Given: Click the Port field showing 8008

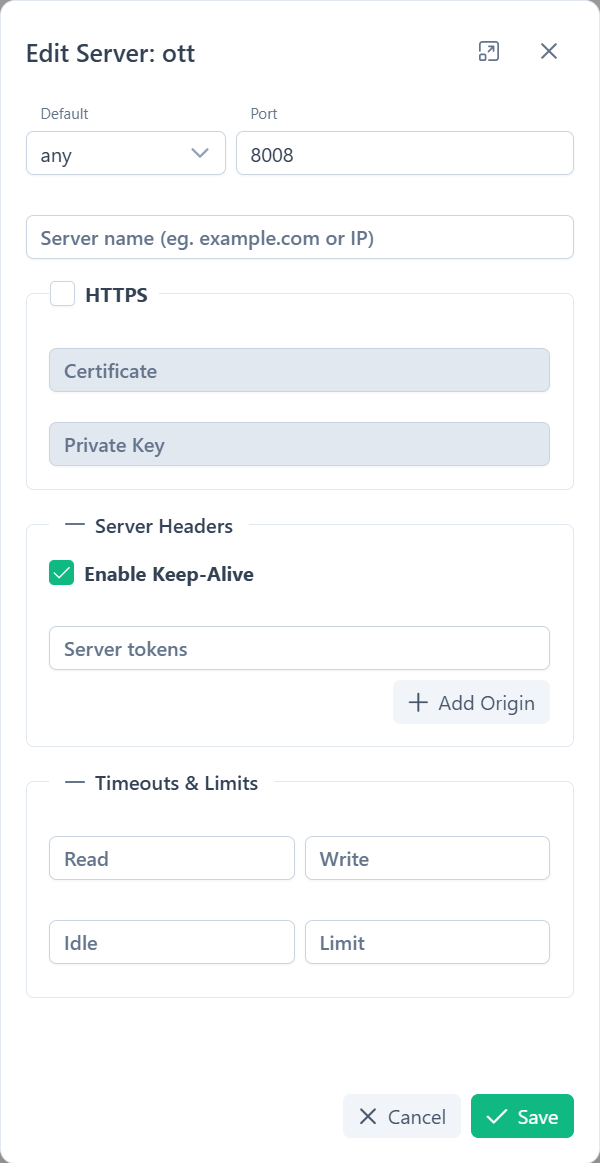Looking at the screenshot, I should (x=404, y=152).
